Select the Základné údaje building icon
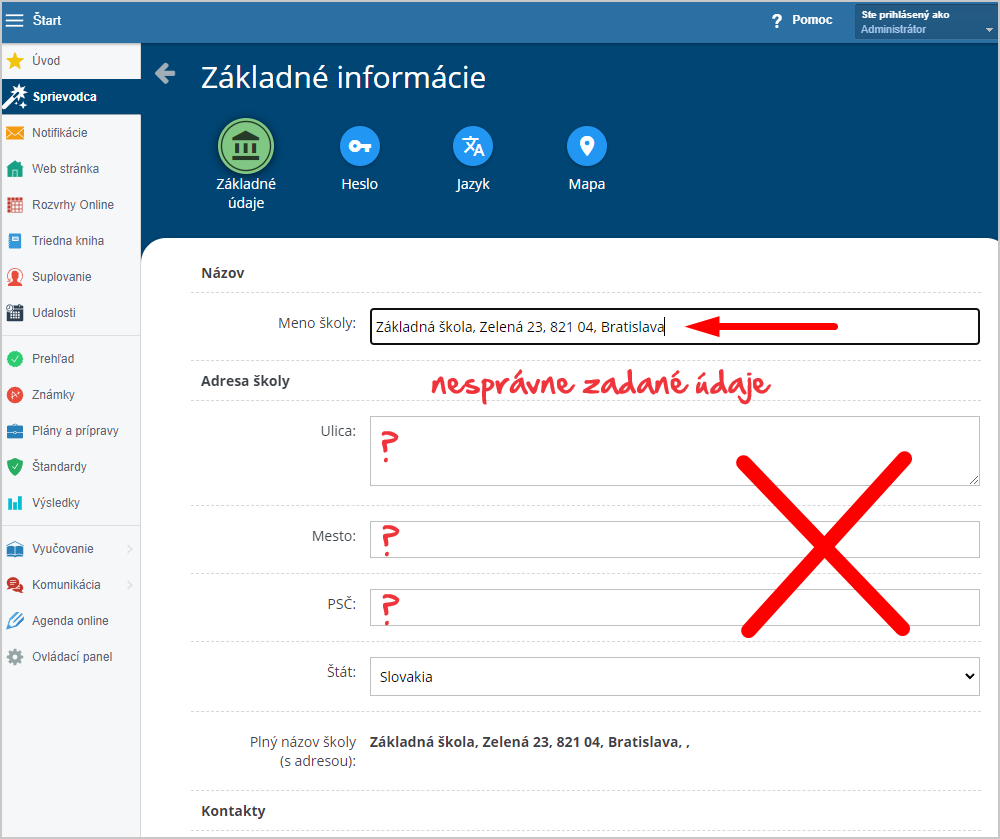 coord(246,146)
